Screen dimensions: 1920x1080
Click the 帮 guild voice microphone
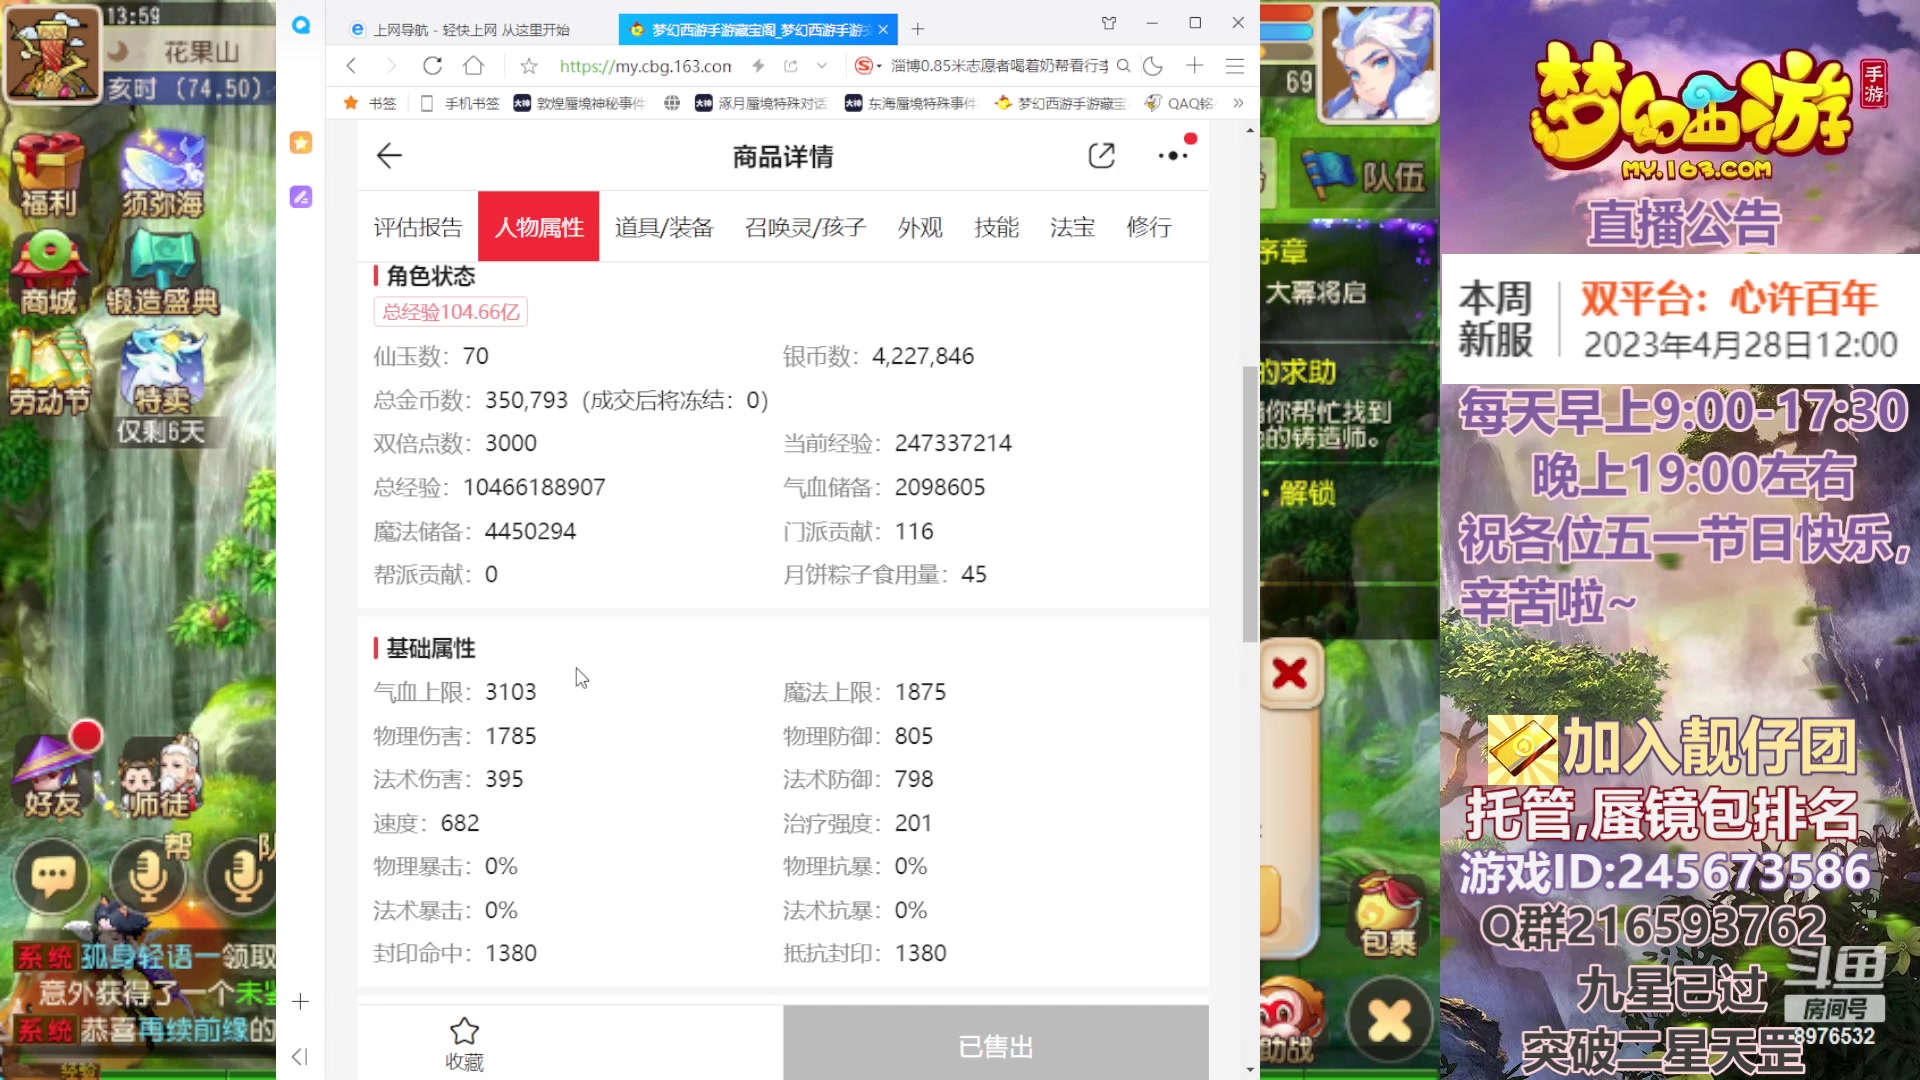[x=147, y=877]
